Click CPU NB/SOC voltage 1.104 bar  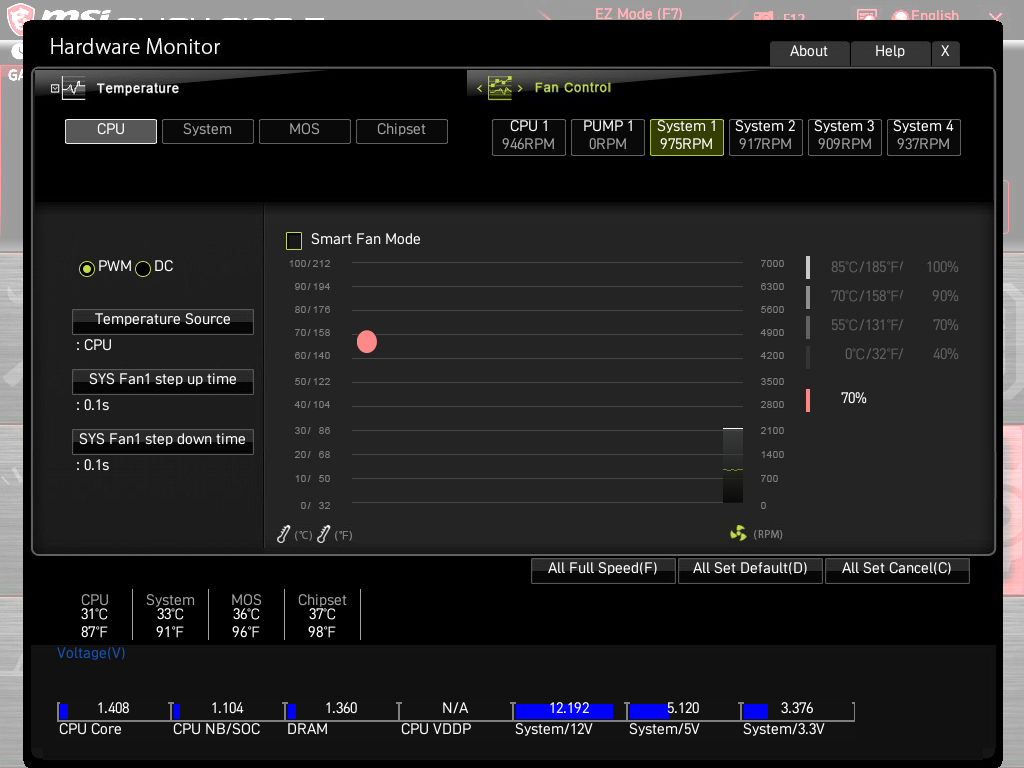coord(227,710)
